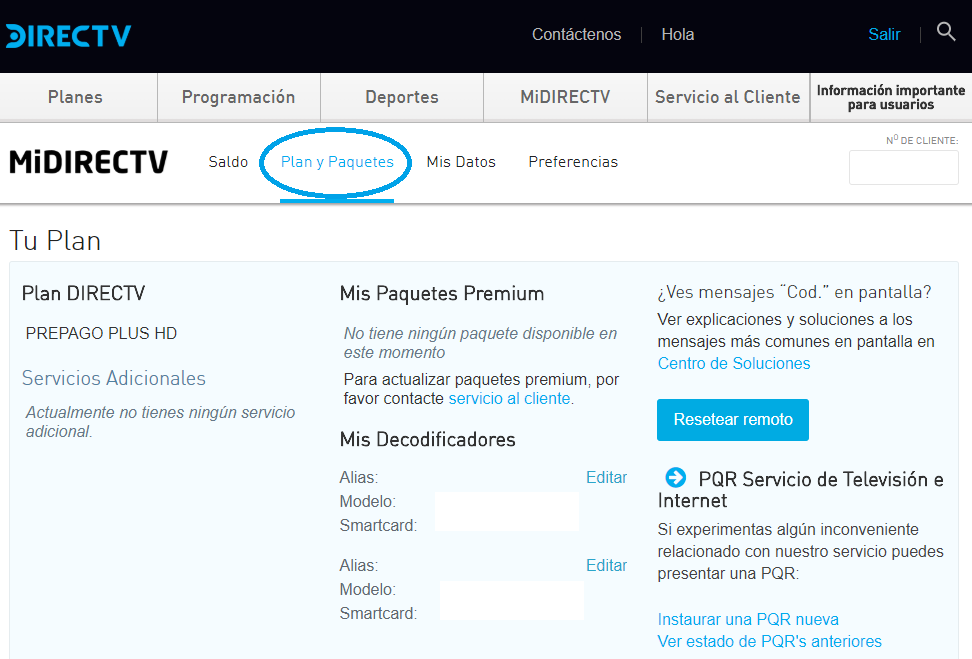The image size is (972, 659).
Task: Click 'Actualmente no tienes ningún servicio adicional' text
Action: [x=161, y=422]
